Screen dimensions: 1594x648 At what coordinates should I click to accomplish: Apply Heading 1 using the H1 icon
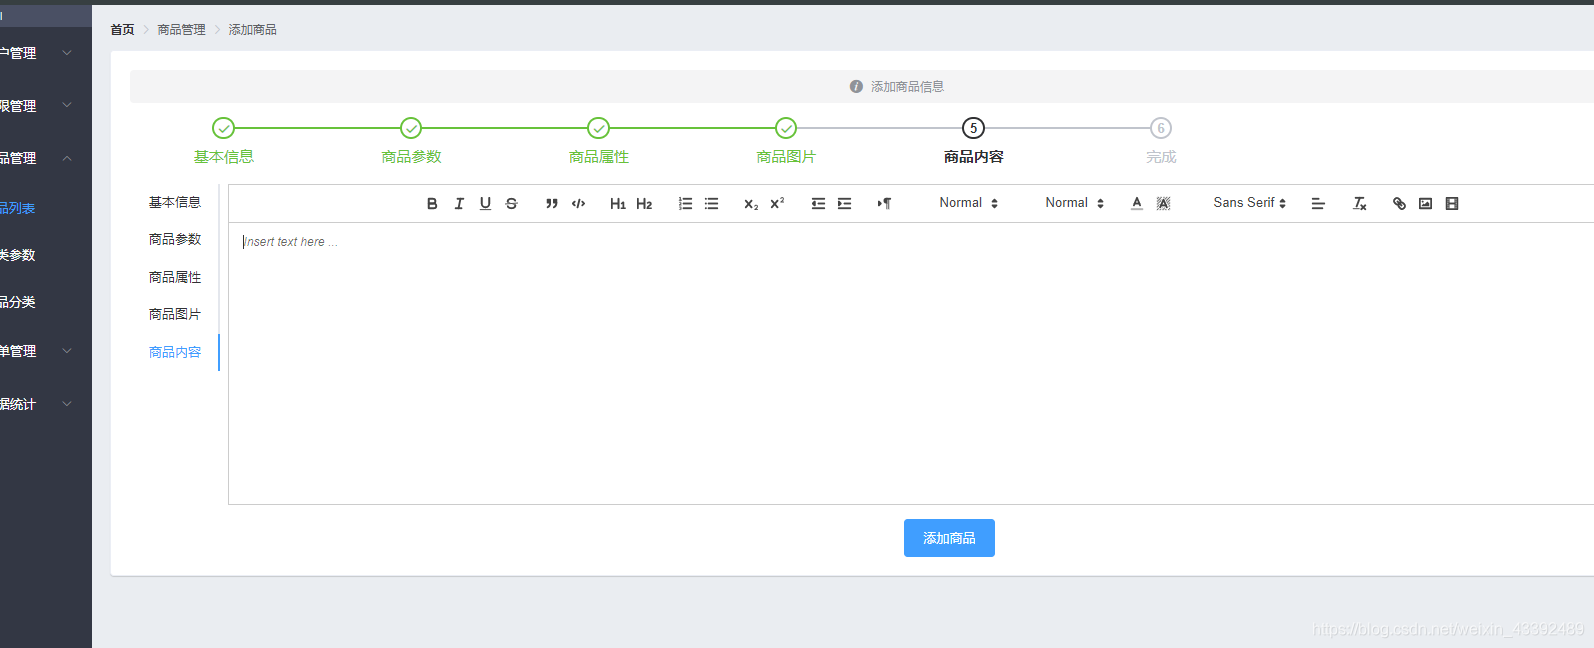point(618,203)
